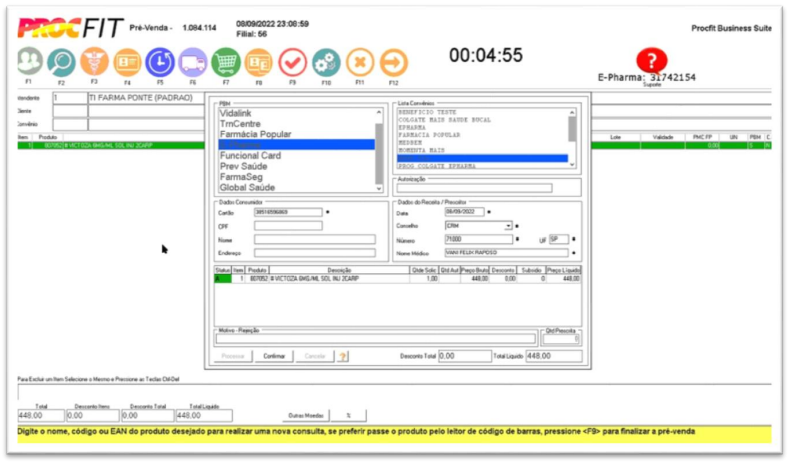Choose Global Saúde in the PBM list
This screenshot has width=790, height=462.
click(247, 187)
